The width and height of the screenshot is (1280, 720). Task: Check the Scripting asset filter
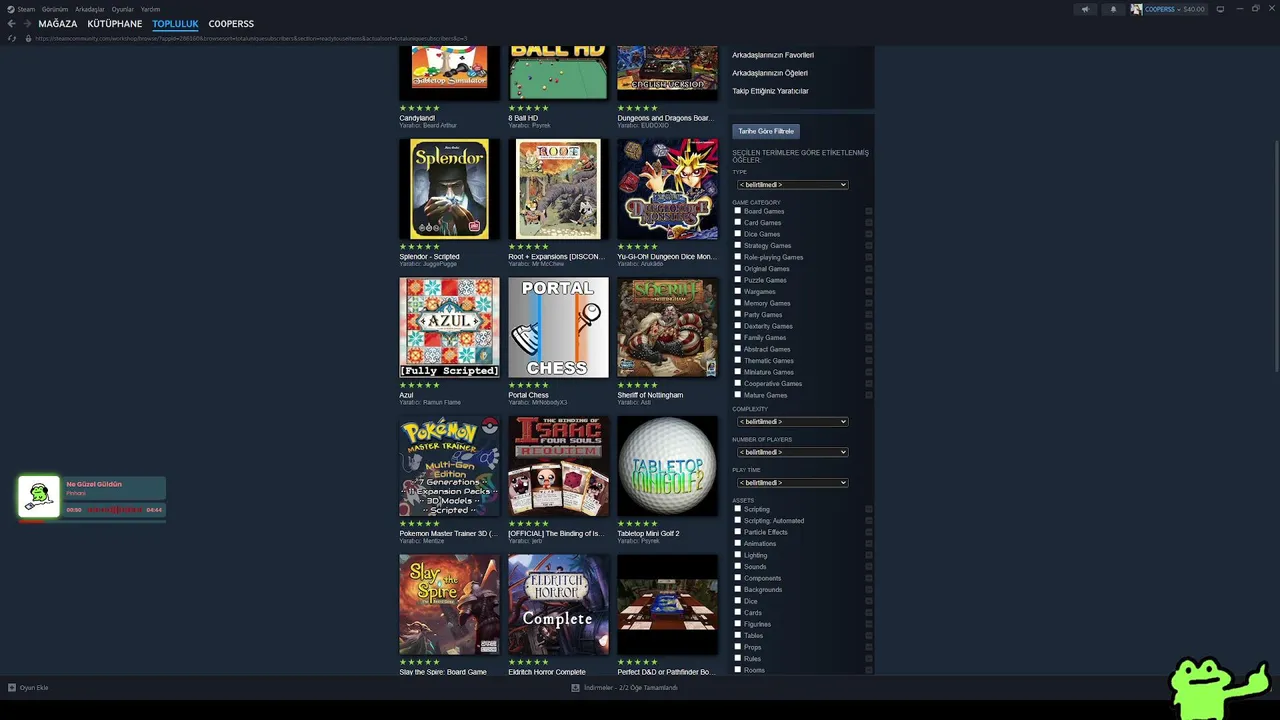[738, 509]
